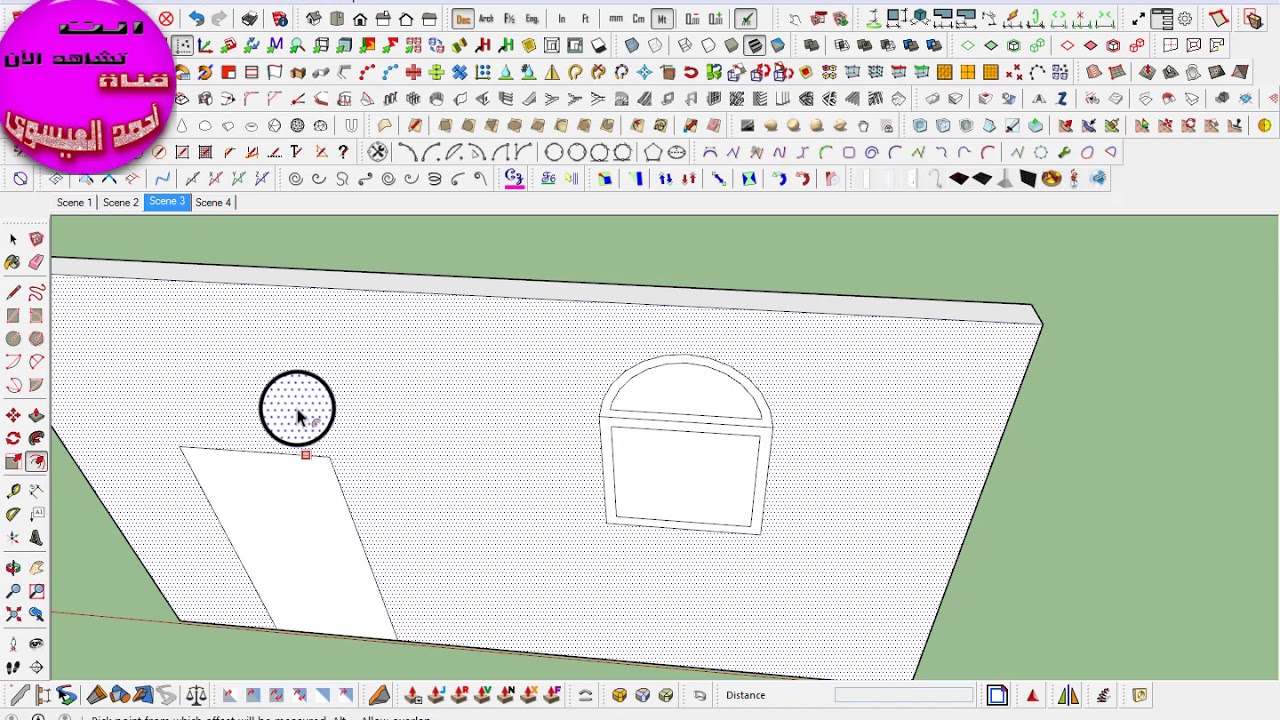Click the cancel red circle icon
This screenshot has width=1280, height=720.
[166, 19]
